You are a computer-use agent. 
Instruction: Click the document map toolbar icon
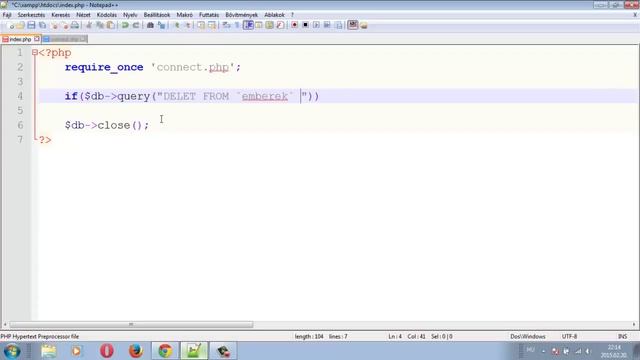(269, 25)
